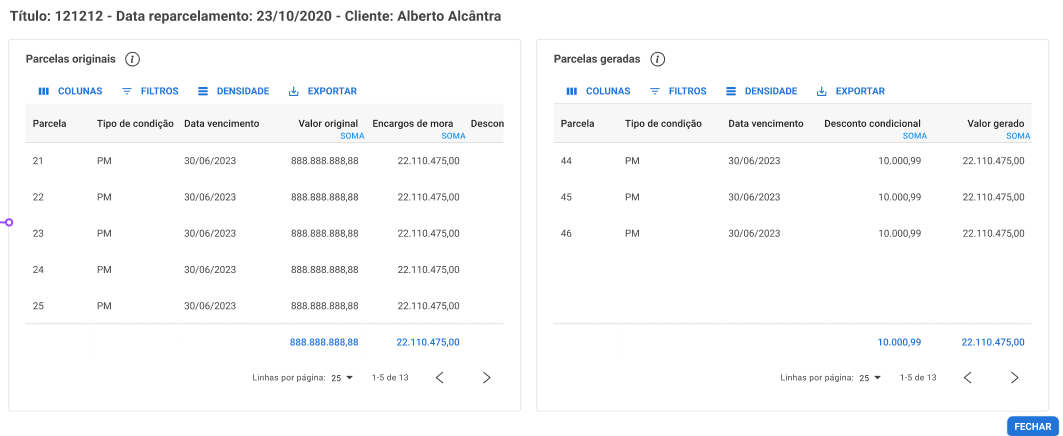Open COLUNAS in Parcelas originais panel
The image size is (1063, 436).
click(x=70, y=91)
